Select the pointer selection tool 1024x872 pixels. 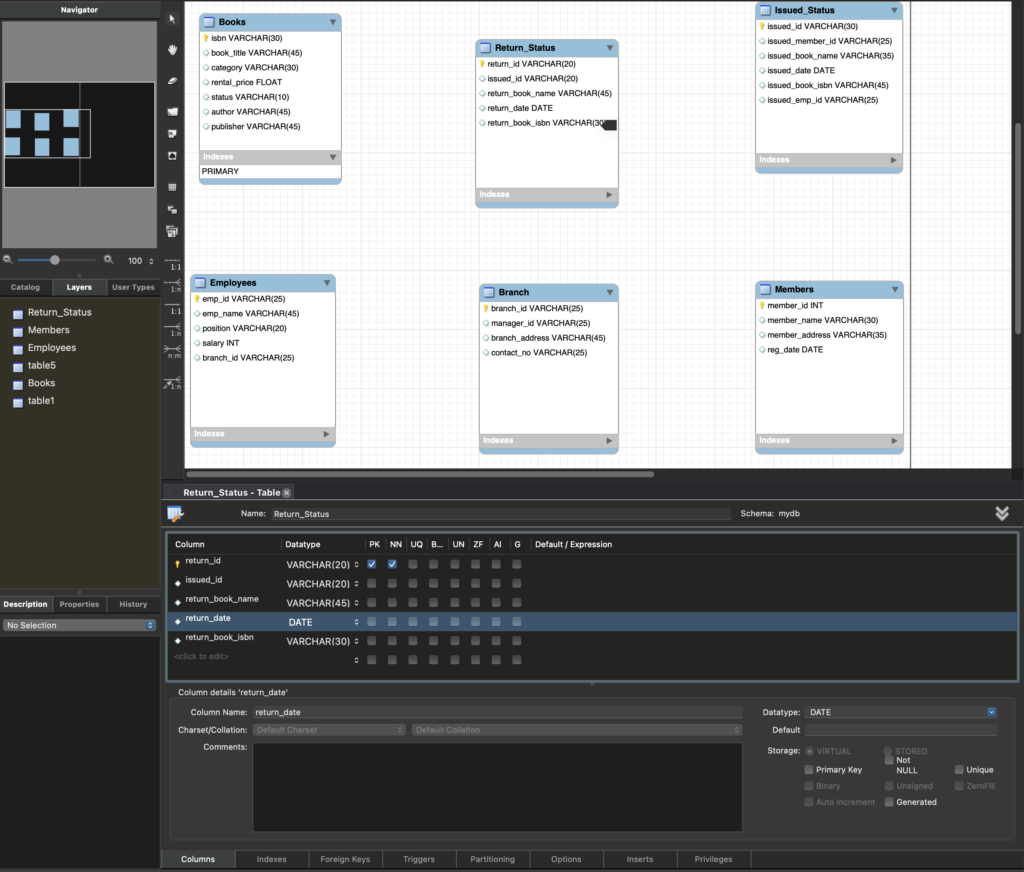pos(172,19)
